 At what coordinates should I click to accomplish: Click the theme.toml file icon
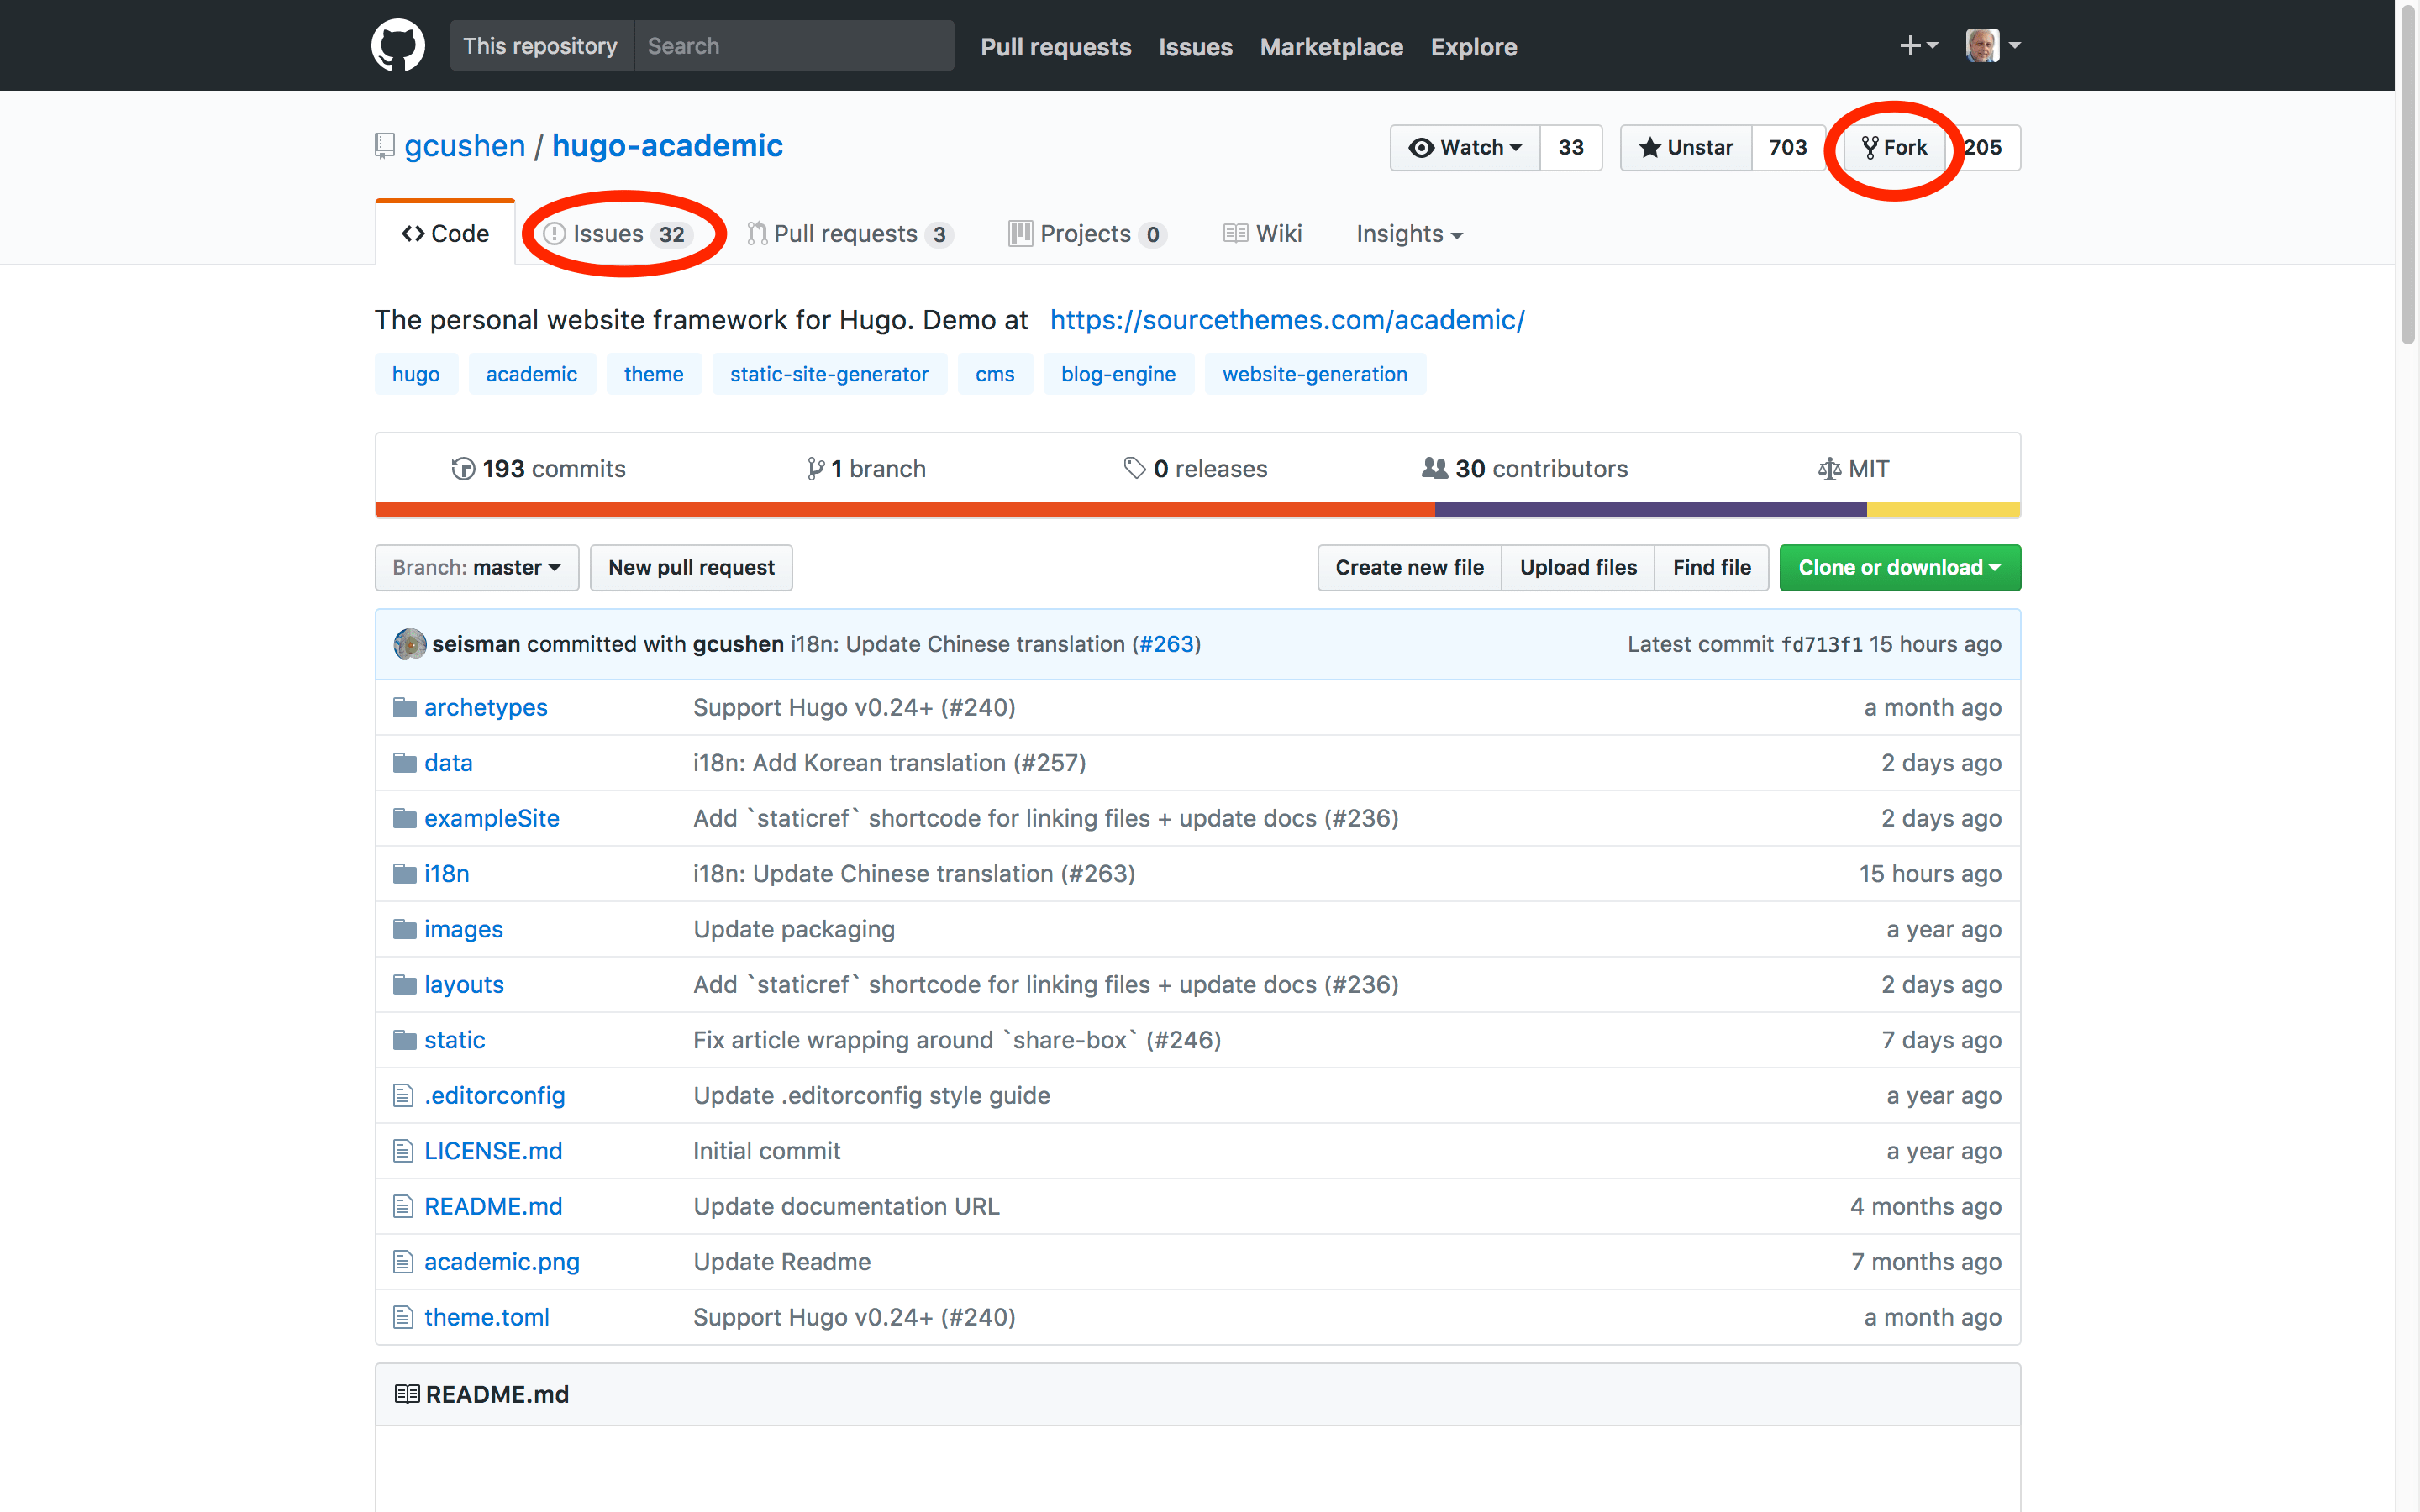(x=403, y=1317)
